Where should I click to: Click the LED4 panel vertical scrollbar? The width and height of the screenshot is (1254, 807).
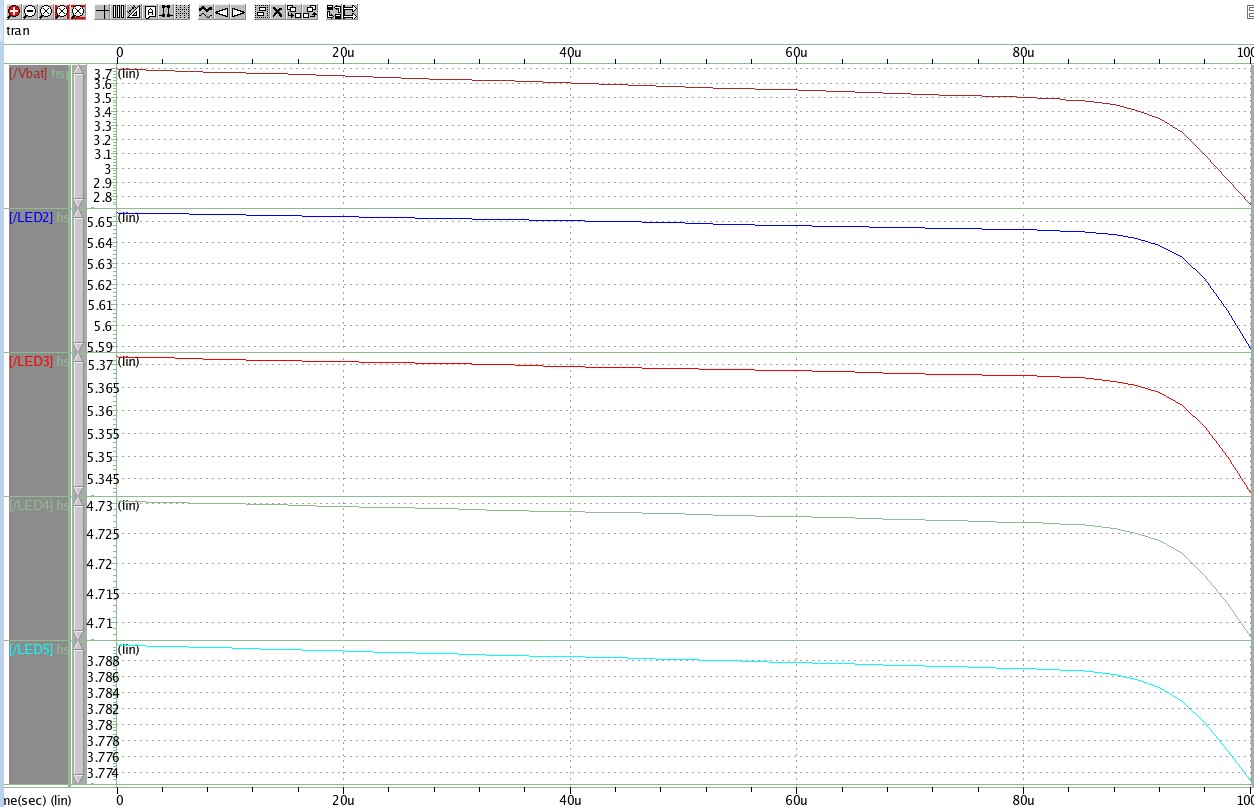[x=78, y=567]
